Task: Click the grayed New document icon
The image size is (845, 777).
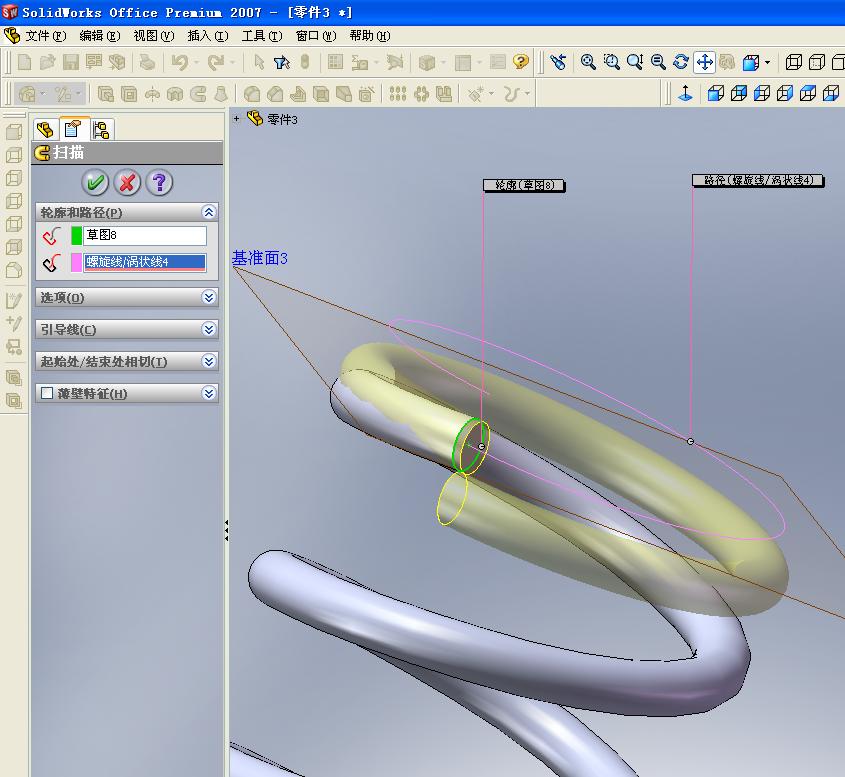Action: pyautogui.click(x=24, y=62)
